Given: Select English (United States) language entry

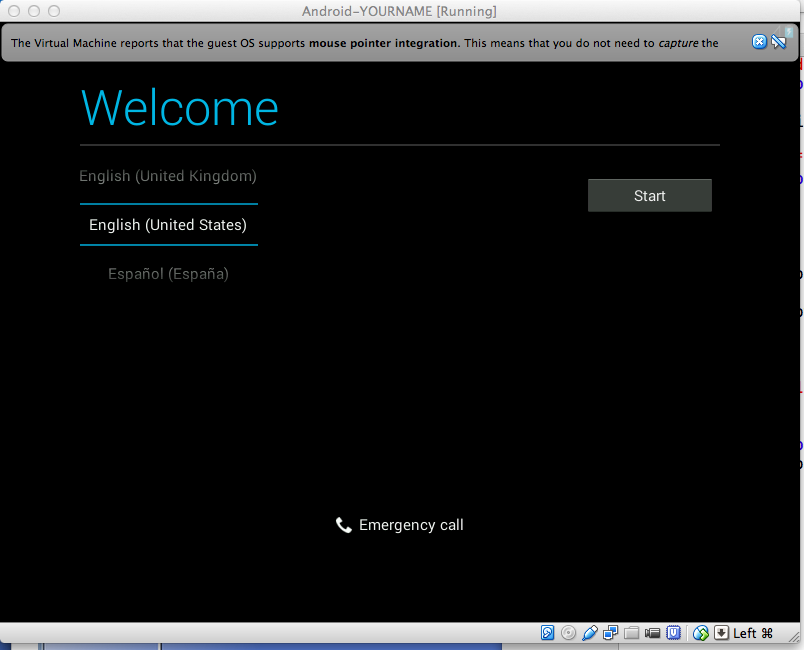Looking at the screenshot, I should click(x=168, y=225).
